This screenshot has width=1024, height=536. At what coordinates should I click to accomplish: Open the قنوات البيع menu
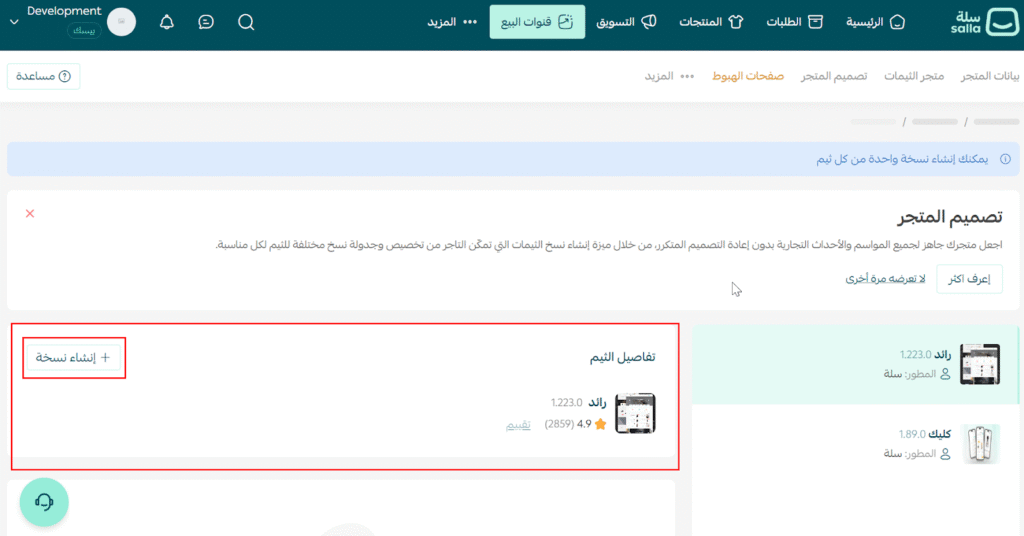(x=537, y=22)
